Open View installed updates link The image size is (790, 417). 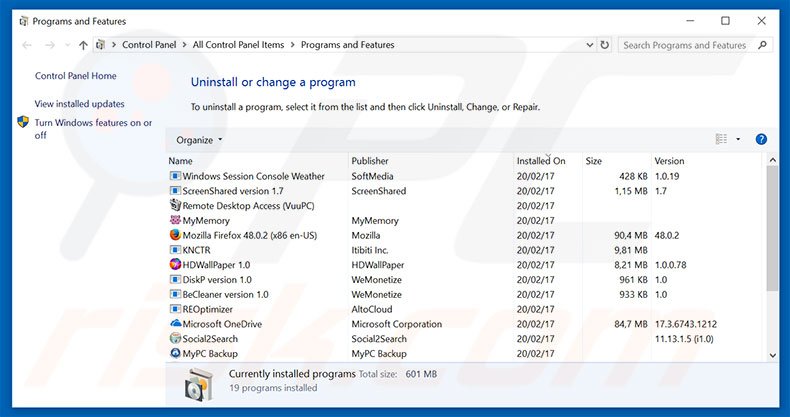[80, 104]
